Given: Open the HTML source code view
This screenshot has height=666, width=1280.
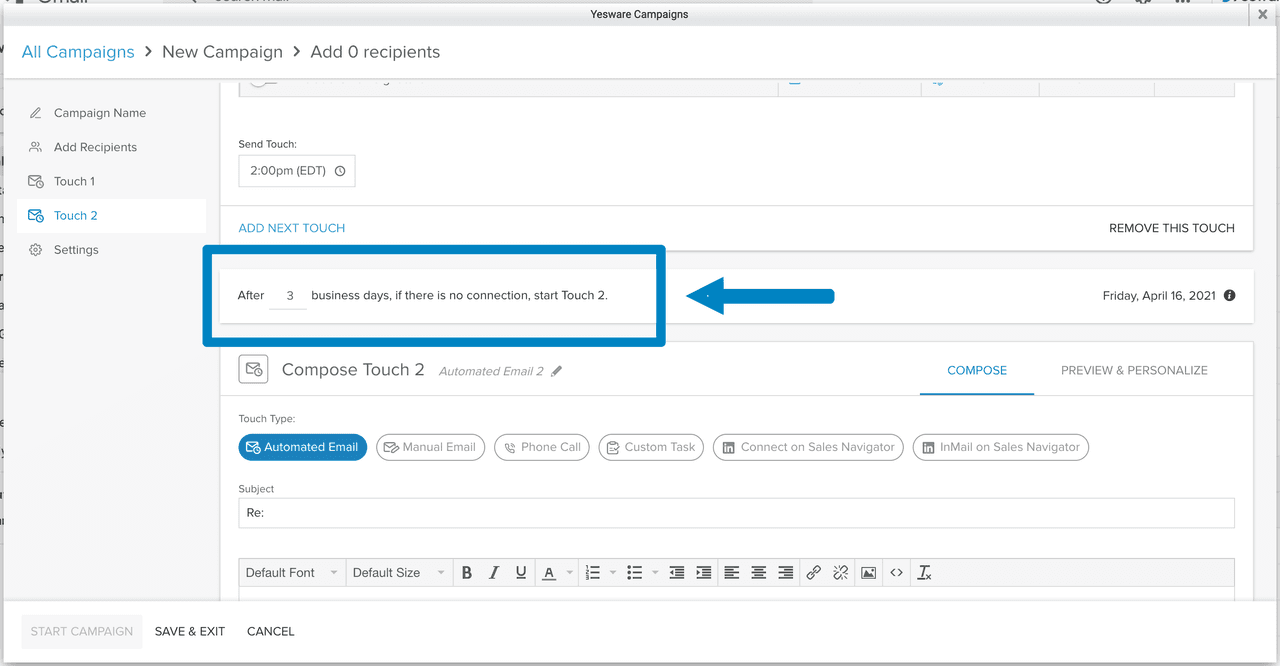Looking at the screenshot, I should tap(896, 573).
